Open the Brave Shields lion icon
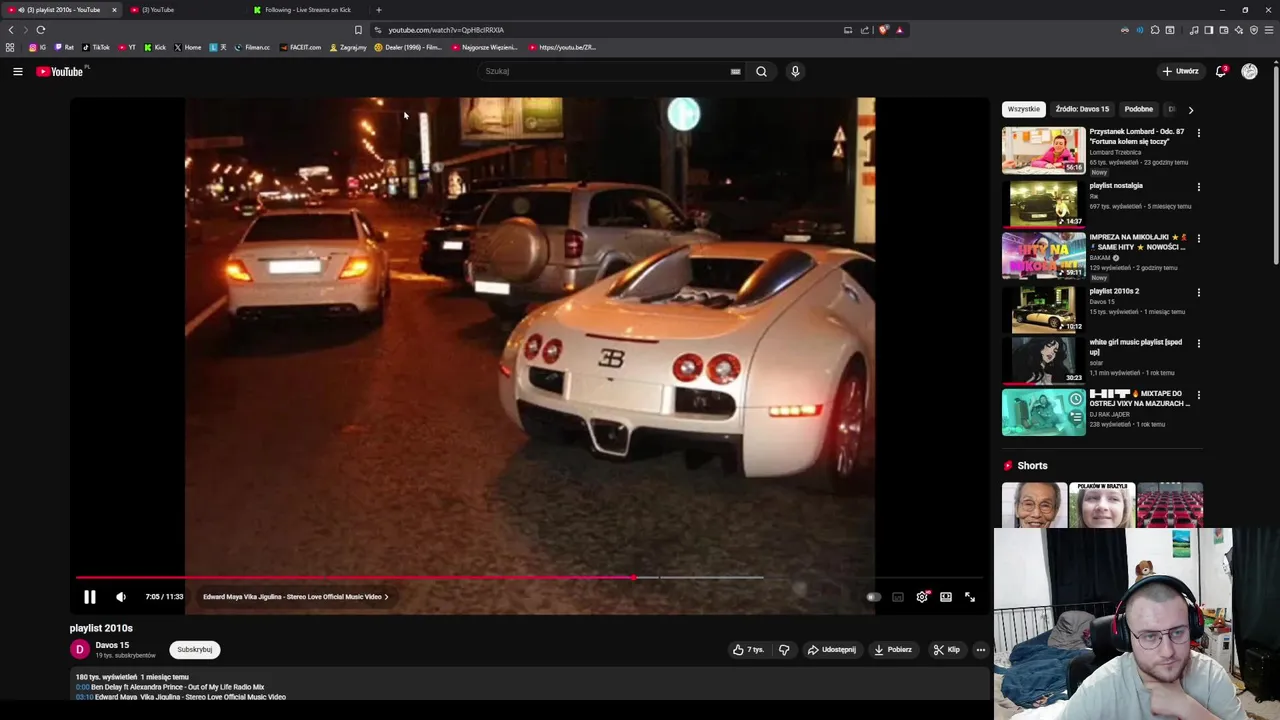The image size is (1280, 720). [x=883, y=30]
